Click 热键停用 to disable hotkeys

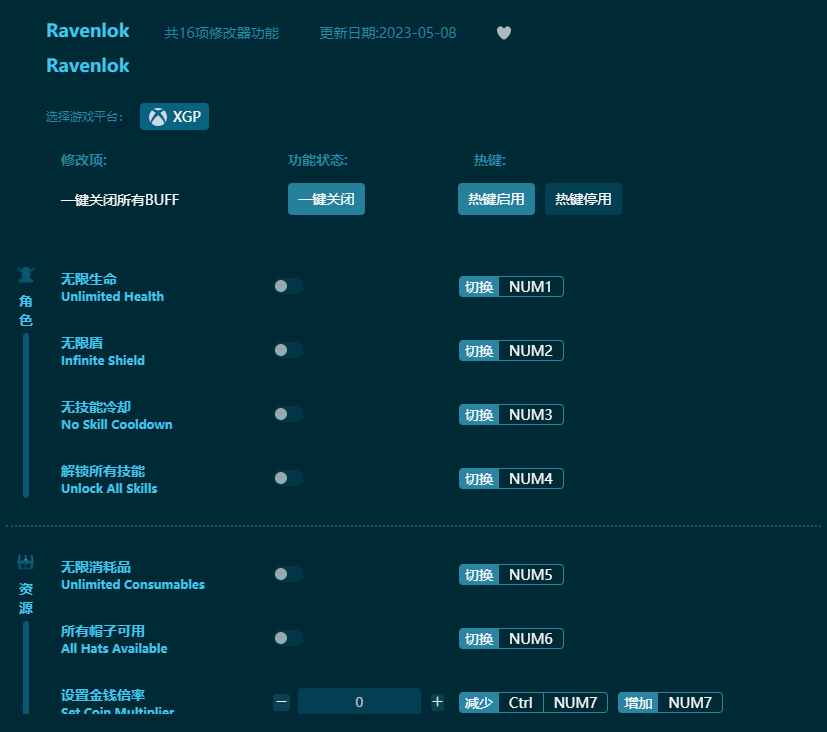583,199
